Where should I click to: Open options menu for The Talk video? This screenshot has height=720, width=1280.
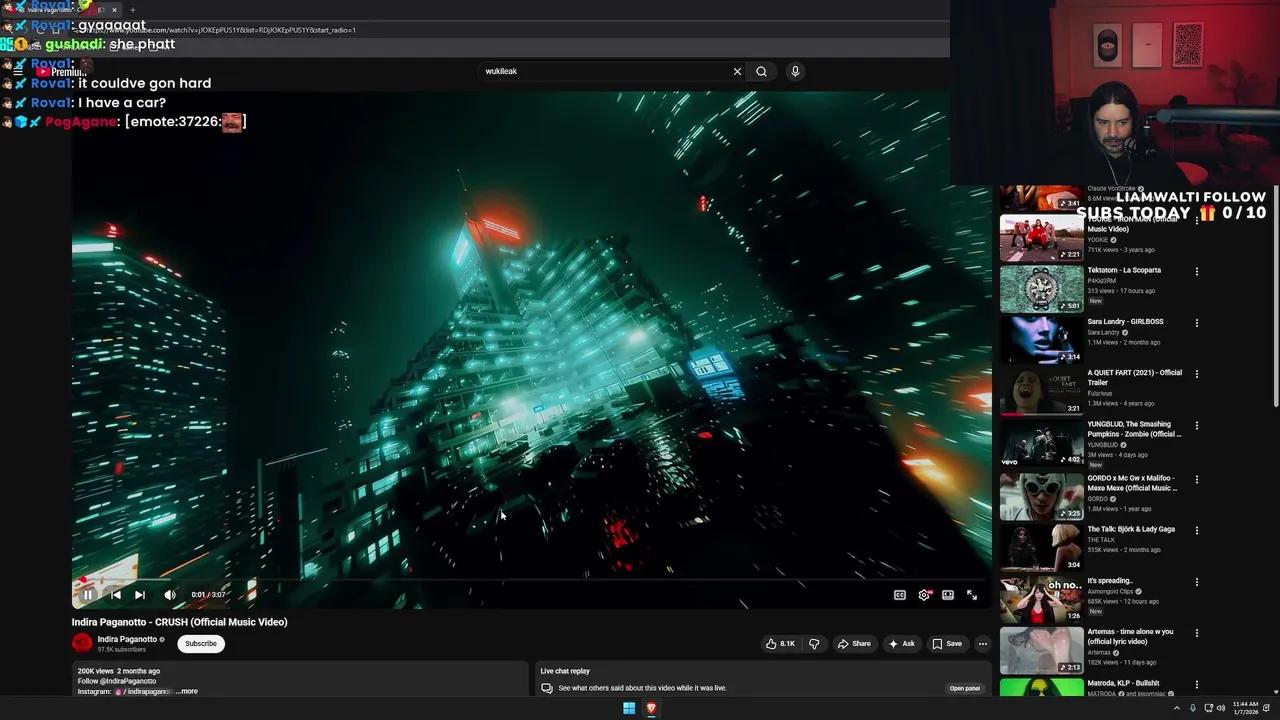pyautogui.click(x=1196, y=530)
